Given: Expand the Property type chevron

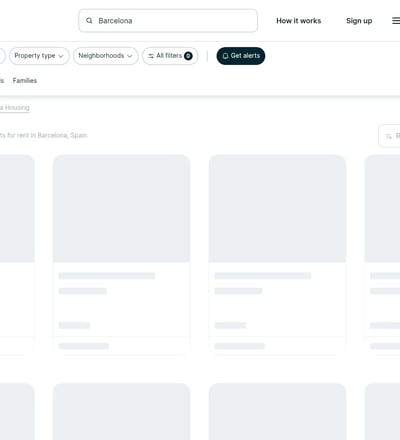Looking at the screenshot, I should (61, 56).
